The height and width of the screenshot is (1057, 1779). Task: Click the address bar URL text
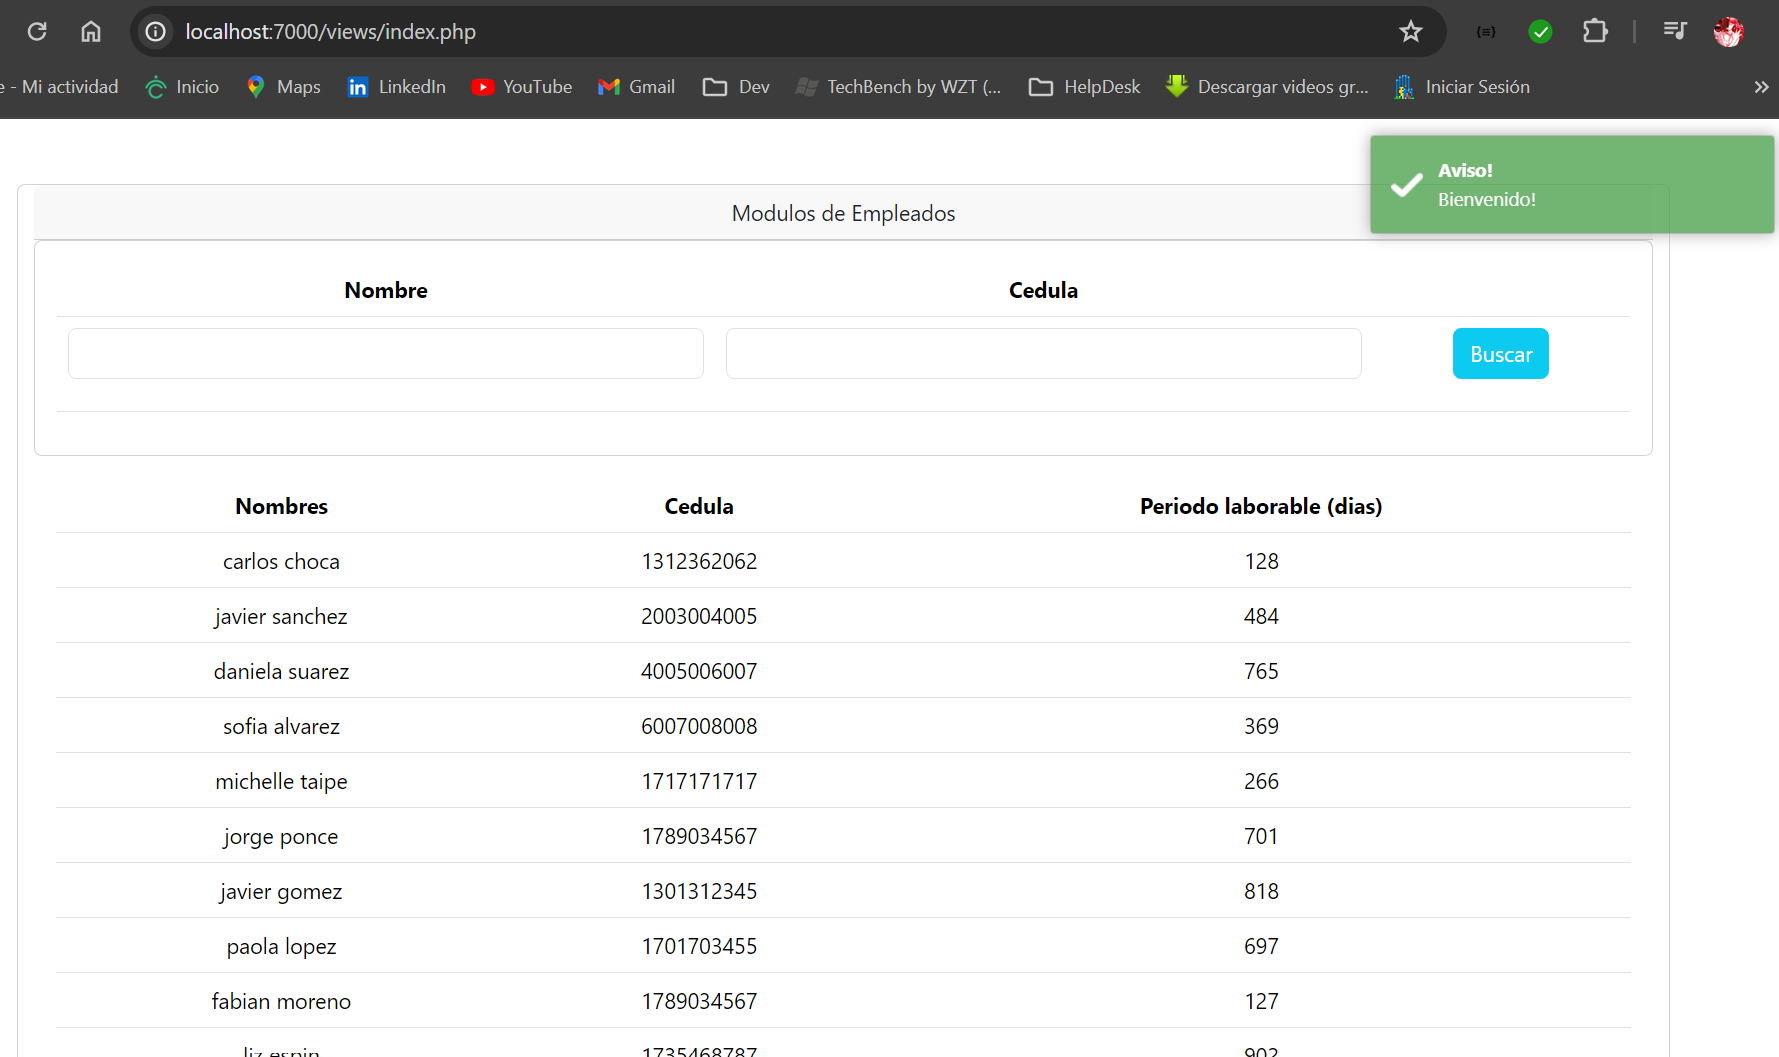click(x=331, y=32)
